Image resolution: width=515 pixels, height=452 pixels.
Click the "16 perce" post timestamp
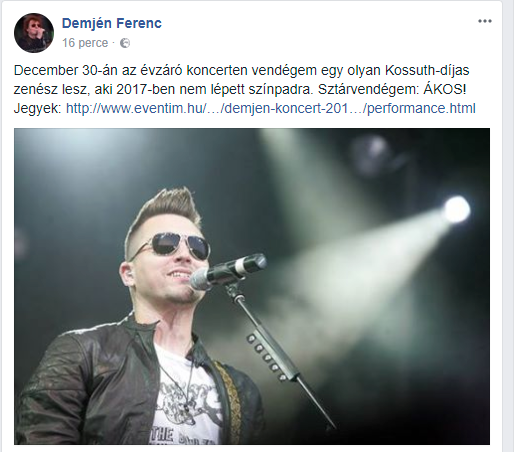pos(85,43)
